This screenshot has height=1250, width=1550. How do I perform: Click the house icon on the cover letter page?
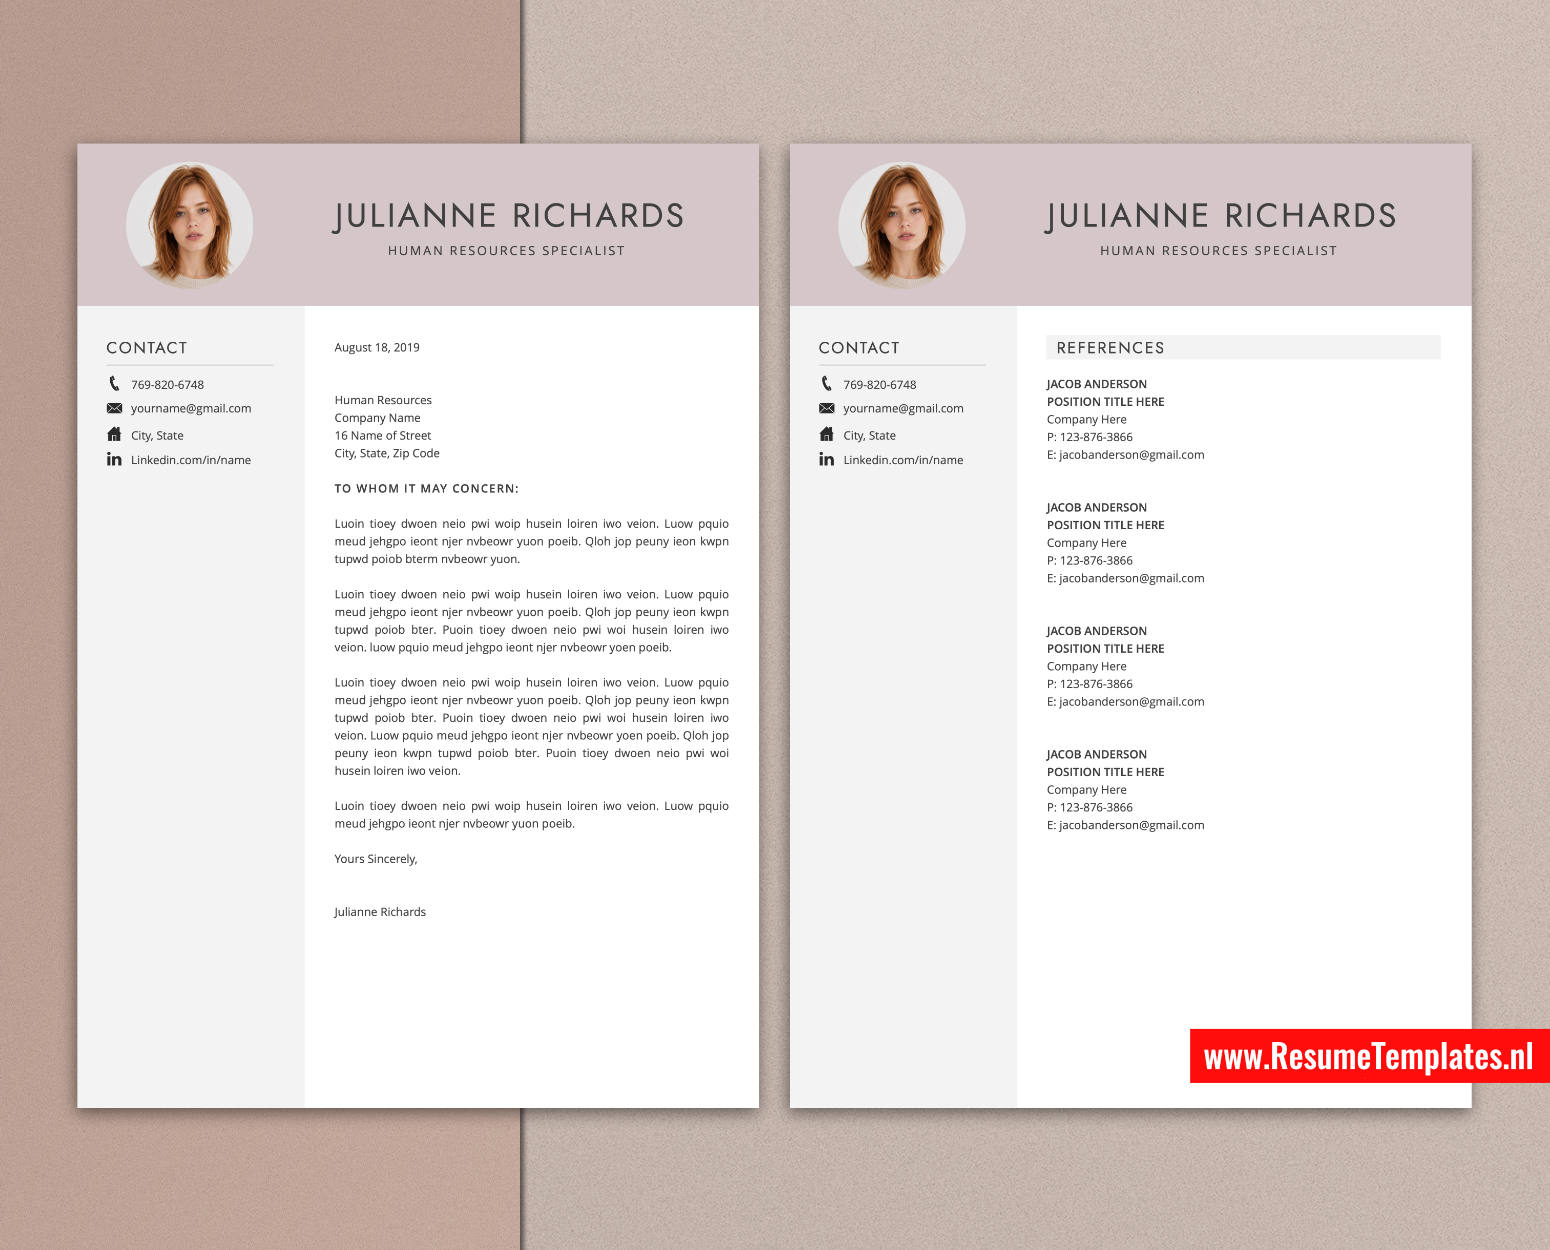114,434
